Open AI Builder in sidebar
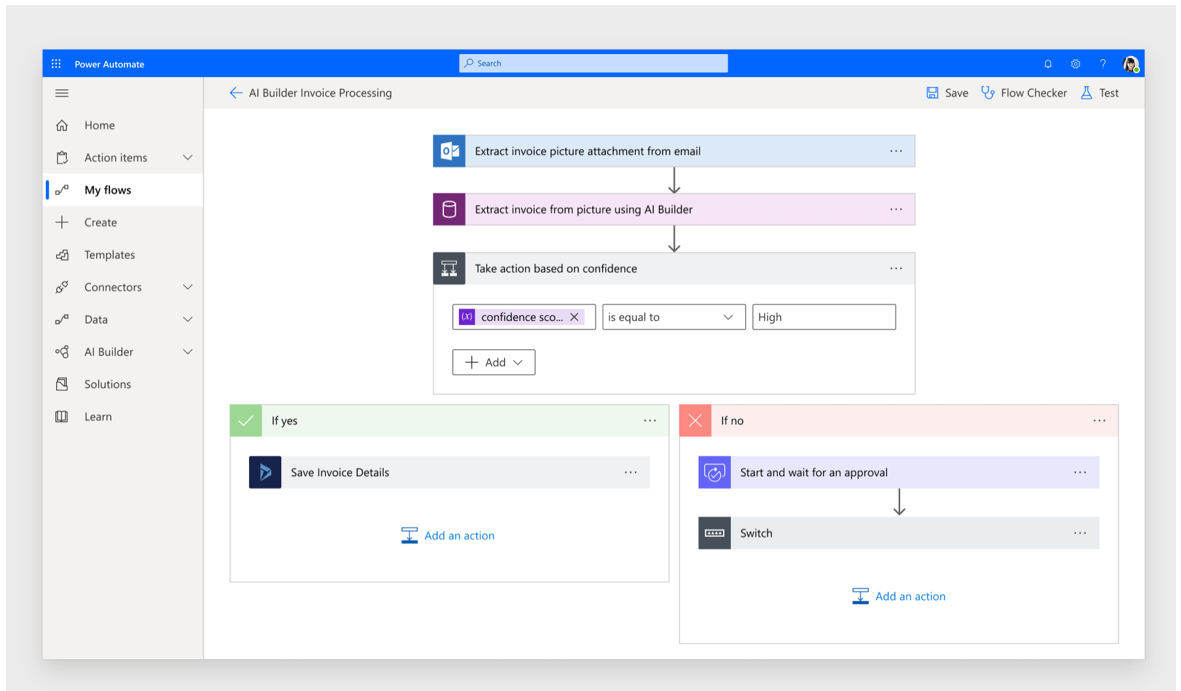The image size is (1181, 691). (108, 352)
